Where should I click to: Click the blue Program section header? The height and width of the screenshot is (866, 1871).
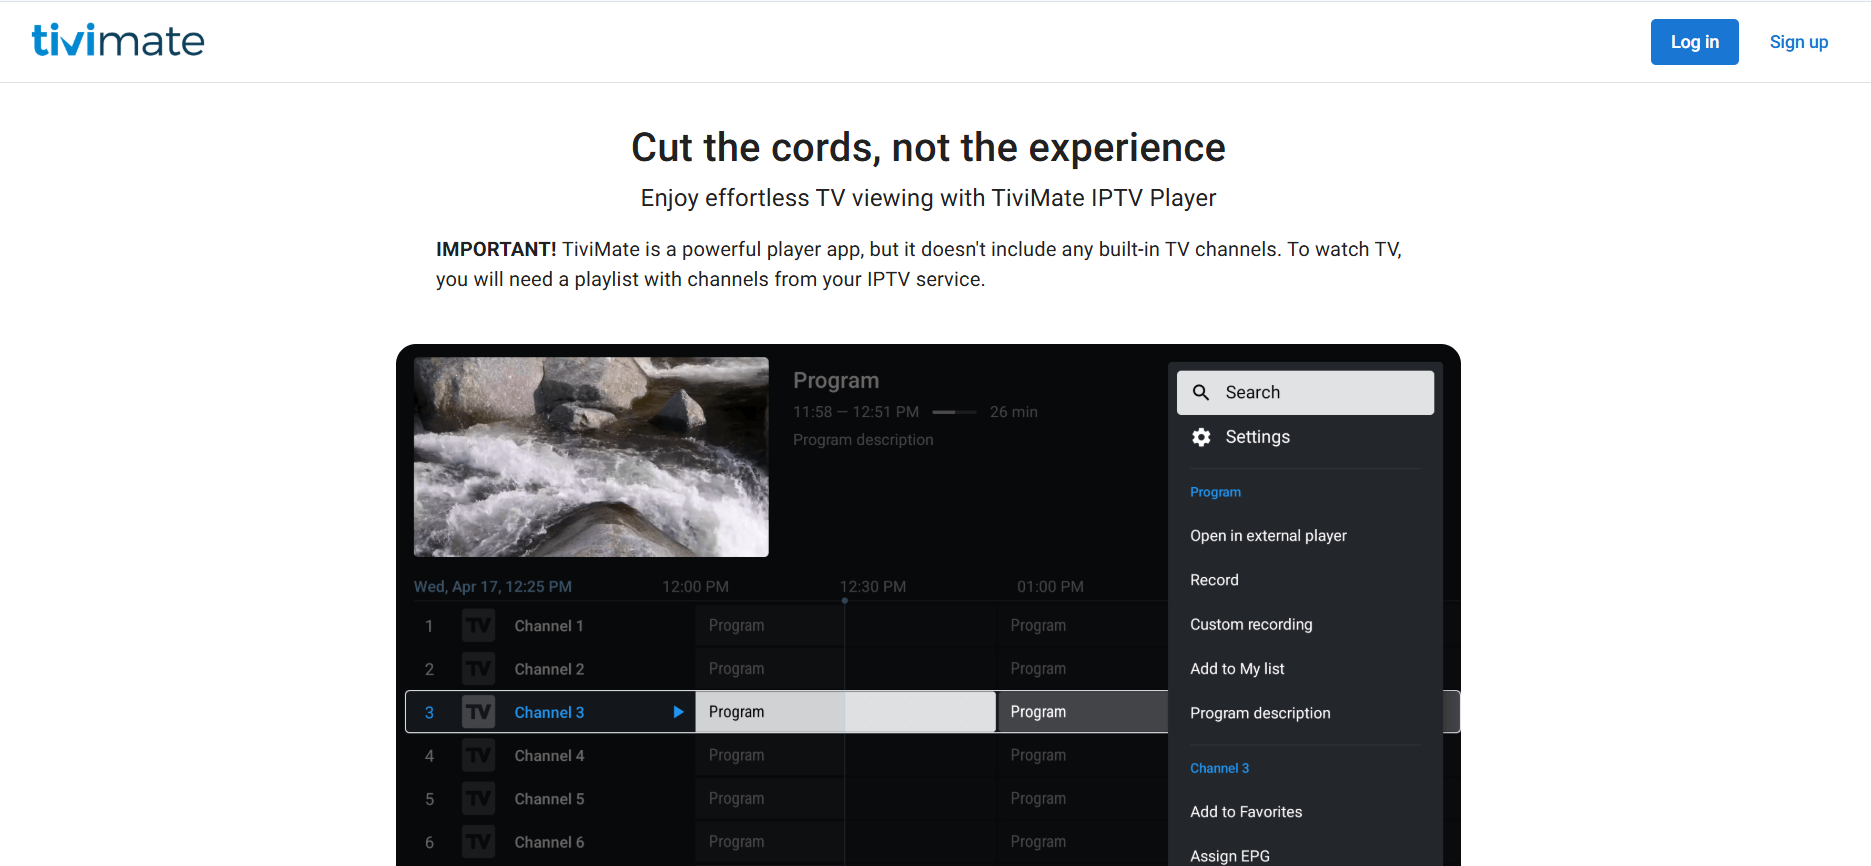(1215, 492)
